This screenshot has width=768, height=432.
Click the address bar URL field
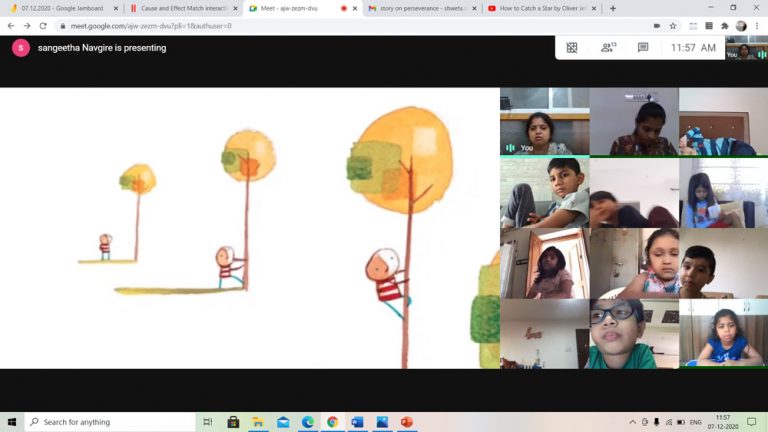(x=353, y=26)
